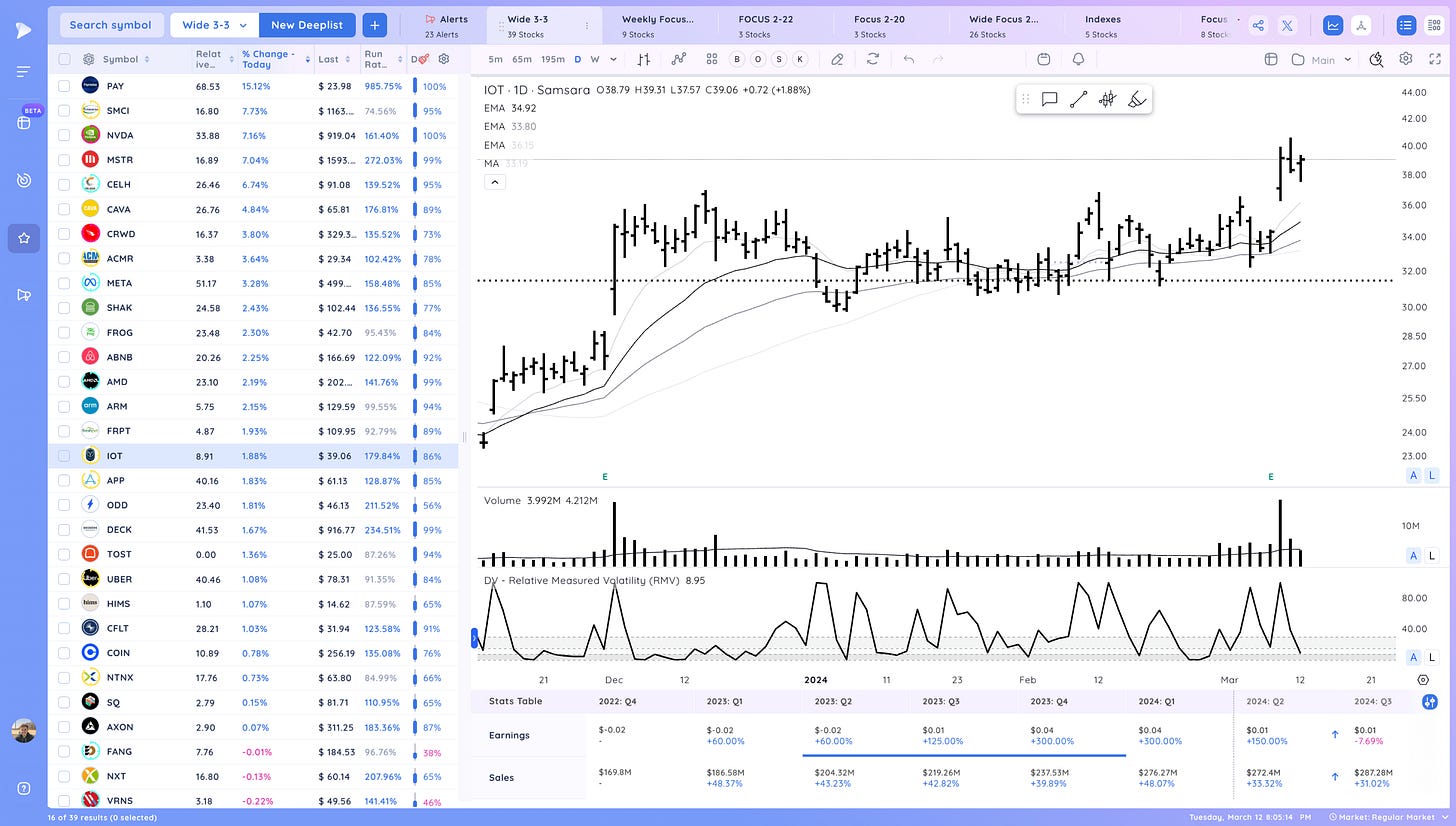Sort by % Change - Today column

pyautogui.click(x=275, y=59)
